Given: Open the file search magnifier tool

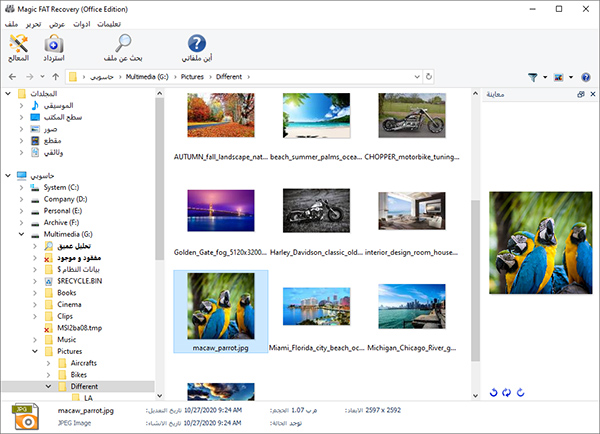Looking at the screenshot, I should [123, 48].
